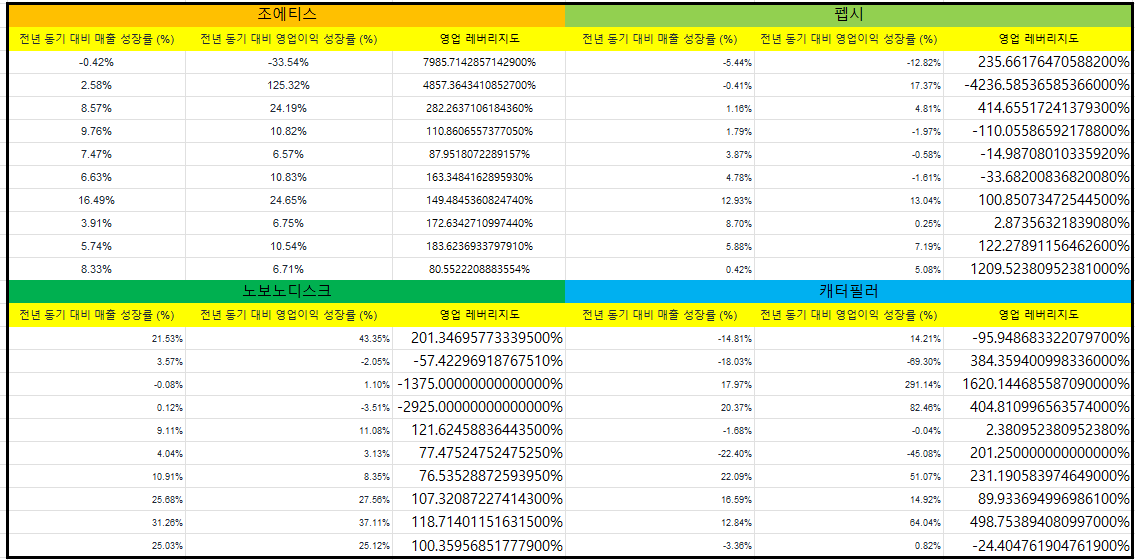Click the blue 캐터필러 header cell
The image size is (1135, 560).
coord(848,291)
